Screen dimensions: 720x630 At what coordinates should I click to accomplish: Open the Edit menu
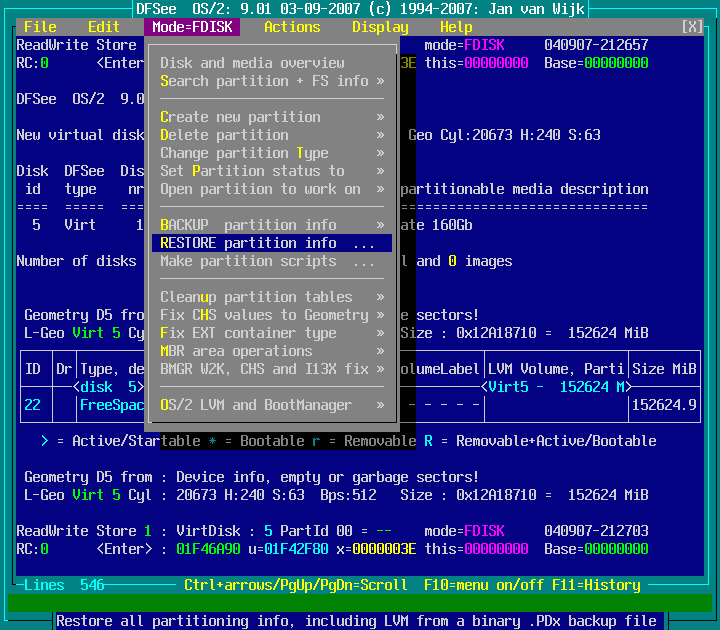[x=104, y=27]
